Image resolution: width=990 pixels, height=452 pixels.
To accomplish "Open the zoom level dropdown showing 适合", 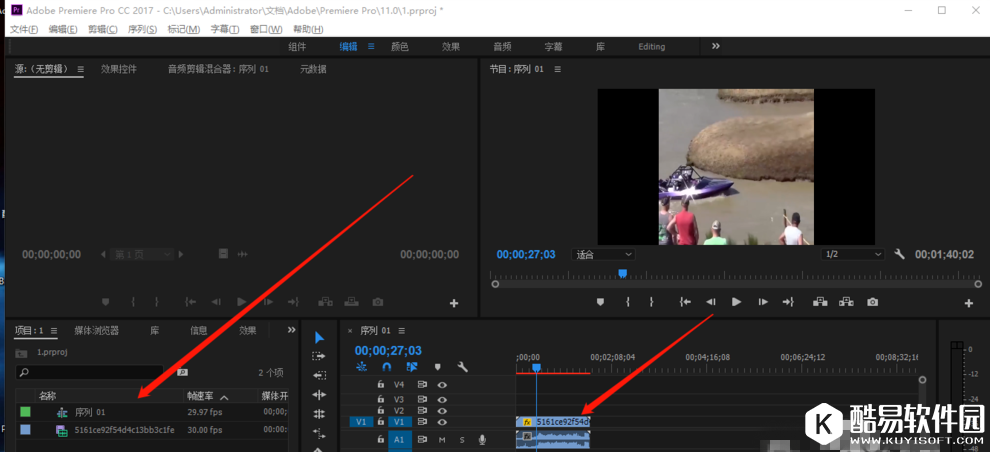I will (x=603, y=255).
